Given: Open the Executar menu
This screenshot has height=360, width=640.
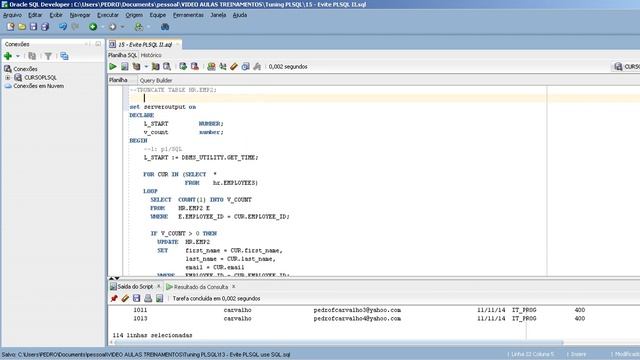Looking at the screenshot, I should point(108,15).
